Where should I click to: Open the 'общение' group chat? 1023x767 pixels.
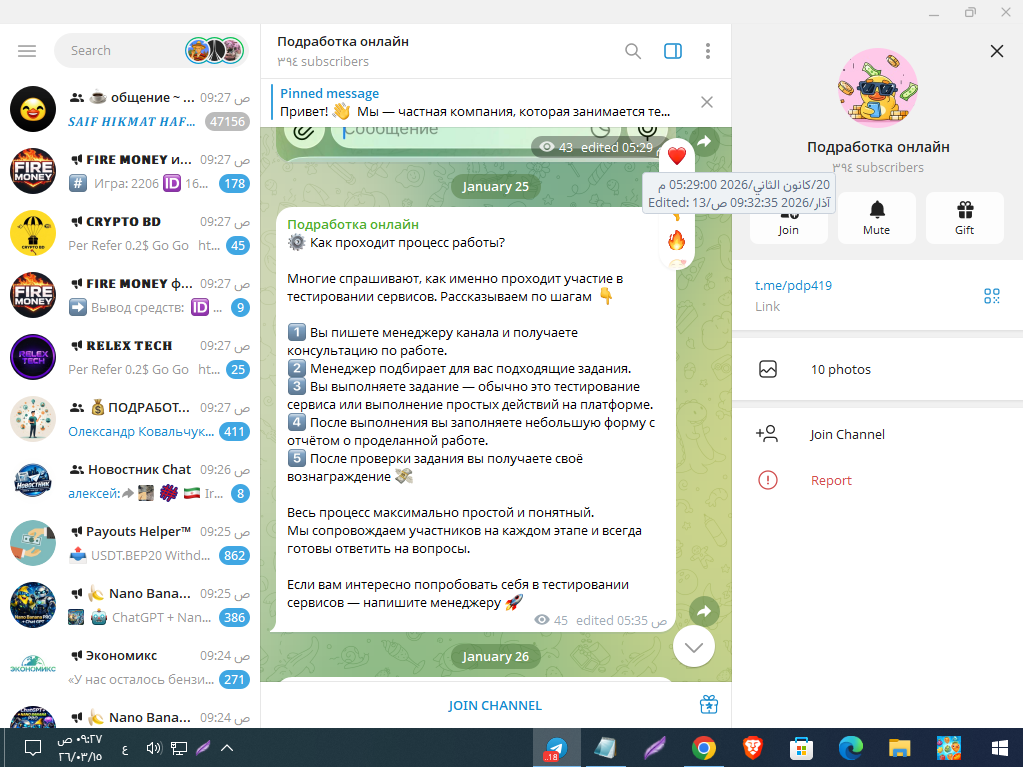click(130, 109)
